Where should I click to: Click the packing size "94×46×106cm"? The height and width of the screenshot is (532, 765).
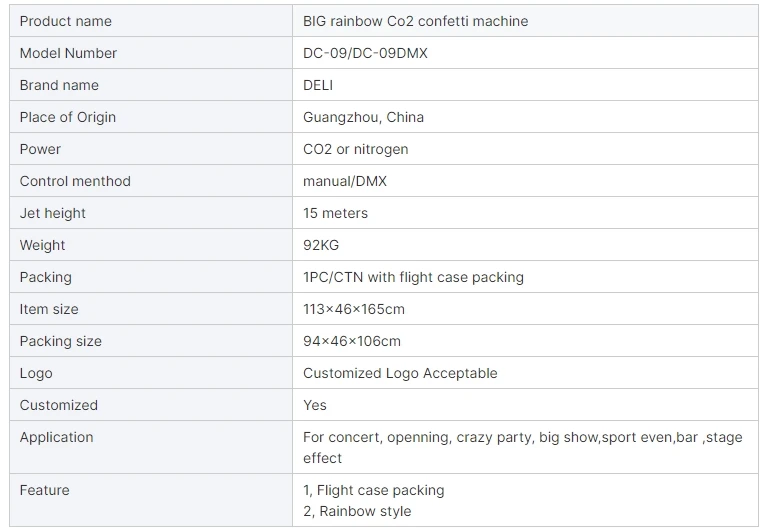pyautogui.click(x=352, y=341)
